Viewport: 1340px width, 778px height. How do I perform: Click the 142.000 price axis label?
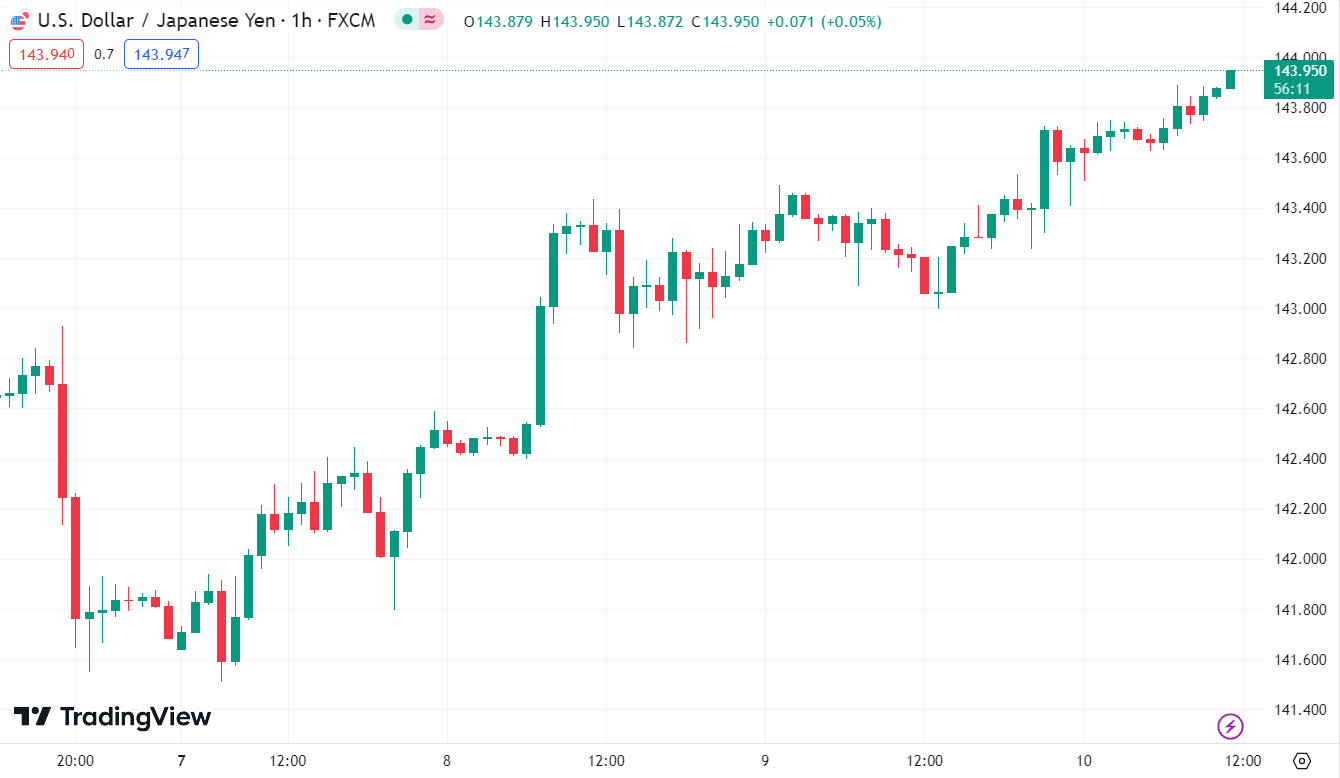1300,559
